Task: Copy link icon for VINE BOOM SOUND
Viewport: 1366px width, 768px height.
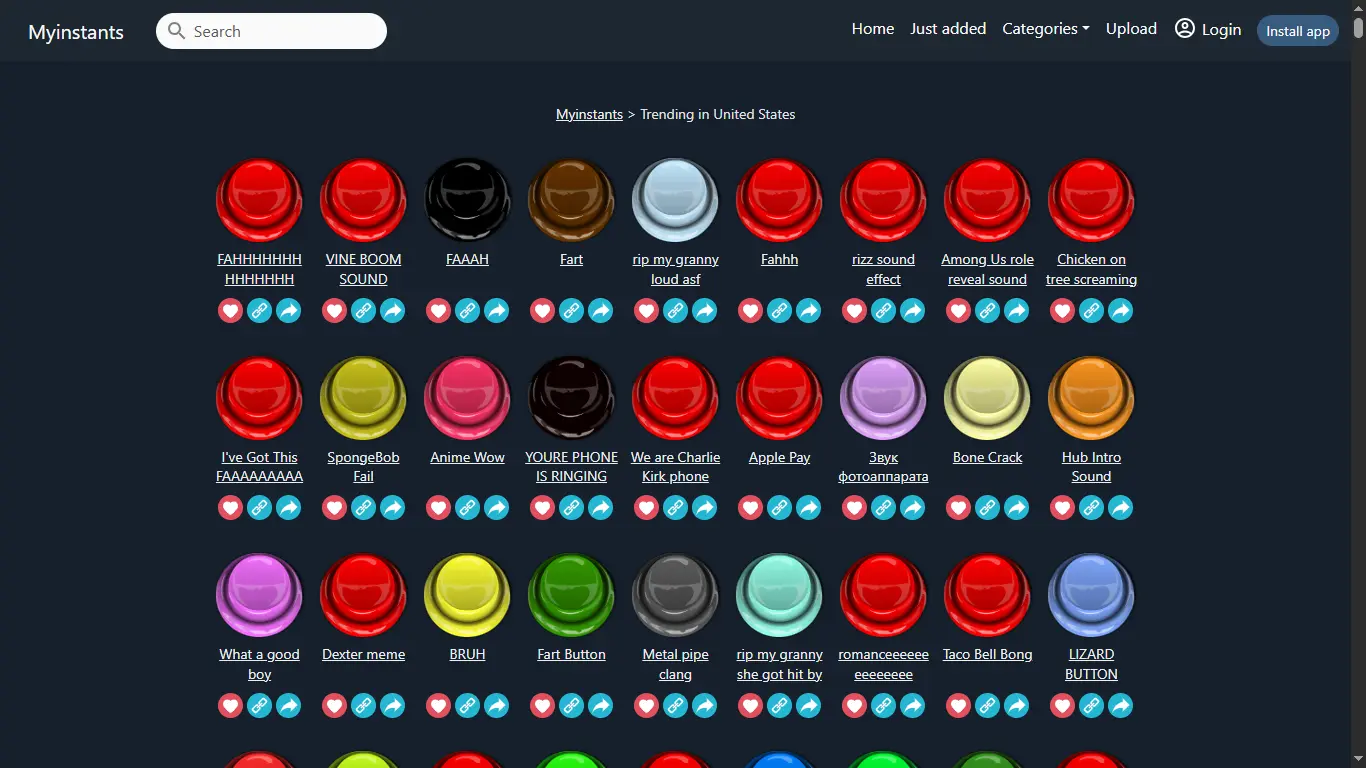Action: click(x=363, y=311)
